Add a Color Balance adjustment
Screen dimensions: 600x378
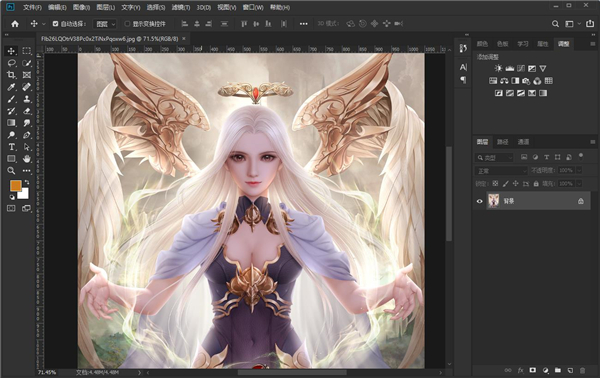point(504,81)
